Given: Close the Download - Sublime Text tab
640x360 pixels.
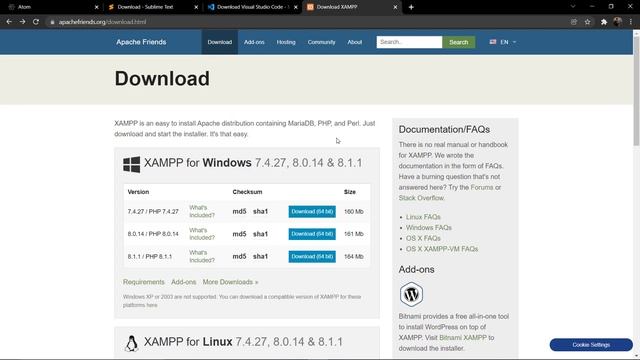Looking at the screenshot, I should [196, 7].
